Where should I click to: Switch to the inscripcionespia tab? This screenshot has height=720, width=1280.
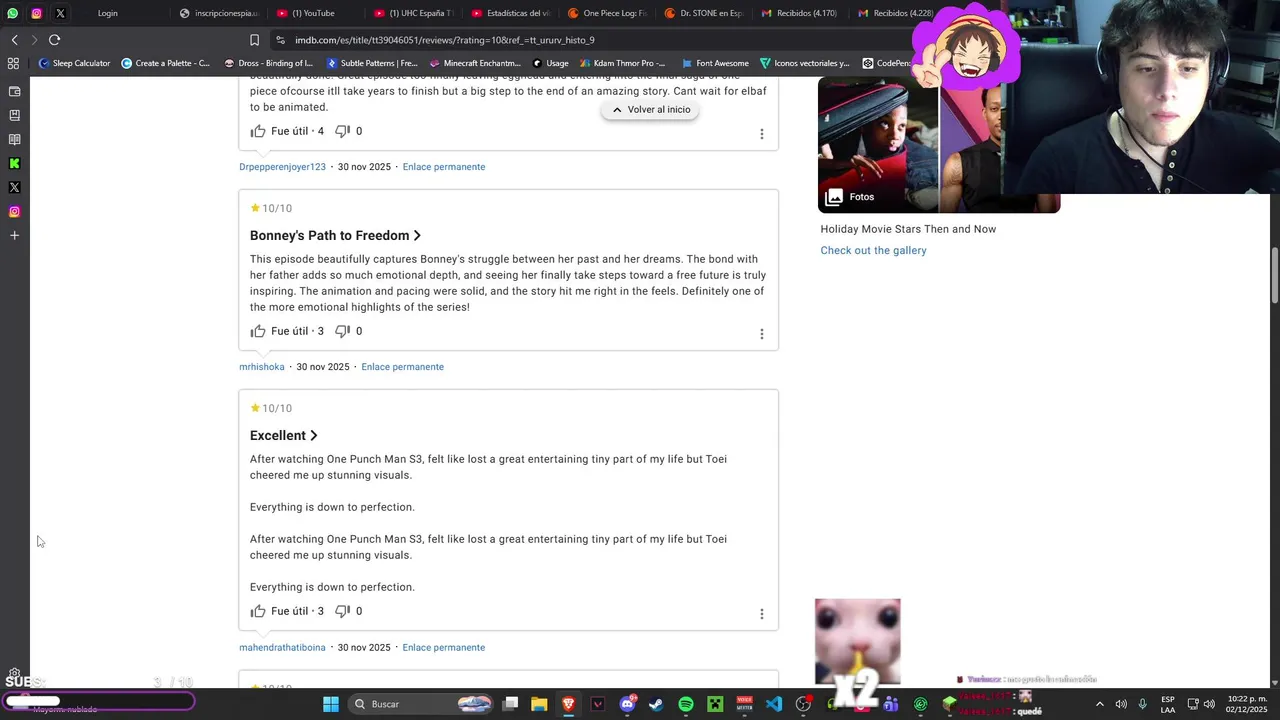coord(219,13)
